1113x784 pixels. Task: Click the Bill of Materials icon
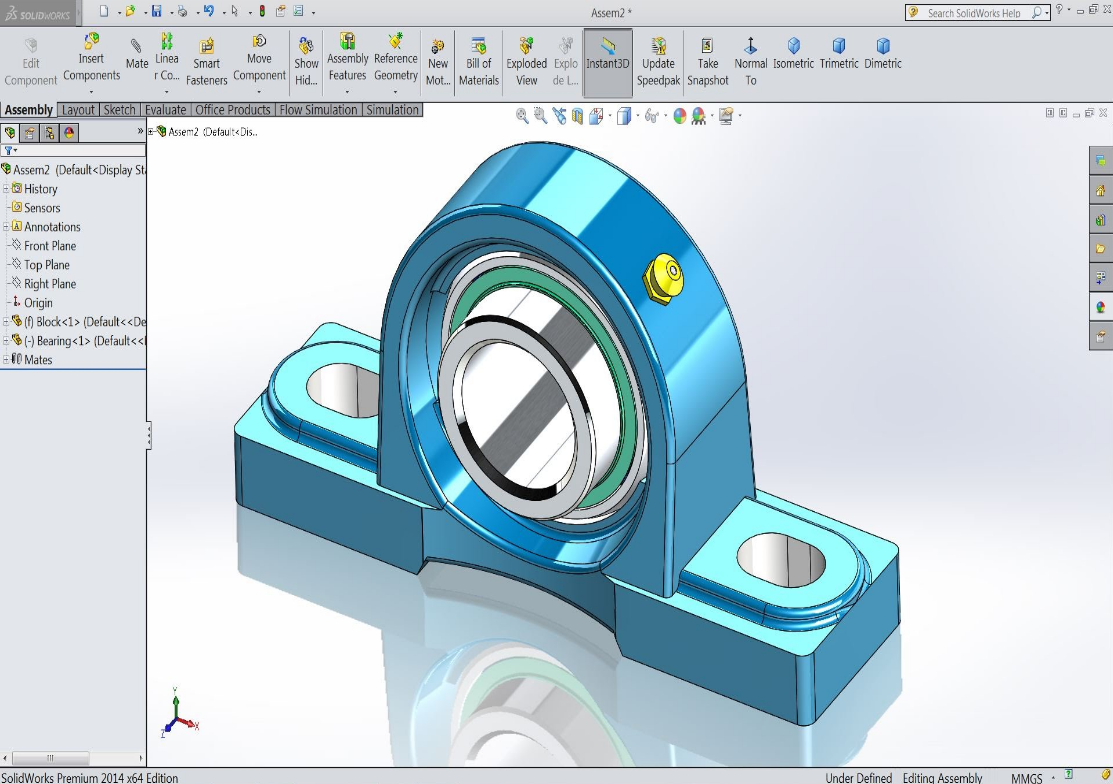click(479, 62)
